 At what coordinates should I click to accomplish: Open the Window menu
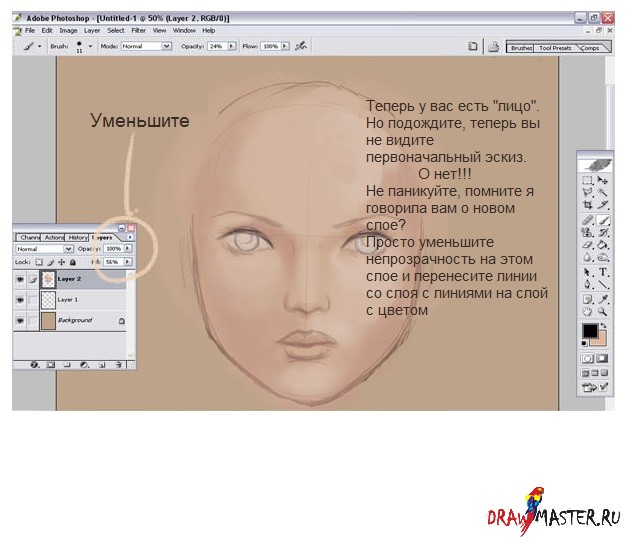pyautogui.click(x=184, y=30)
